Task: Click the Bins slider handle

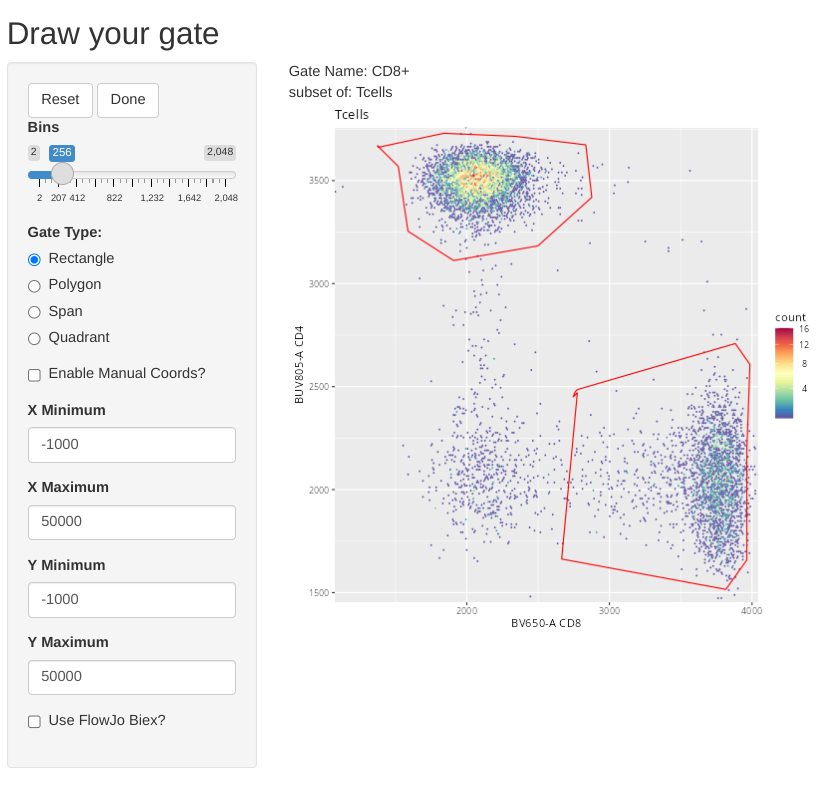Action: 62,174
